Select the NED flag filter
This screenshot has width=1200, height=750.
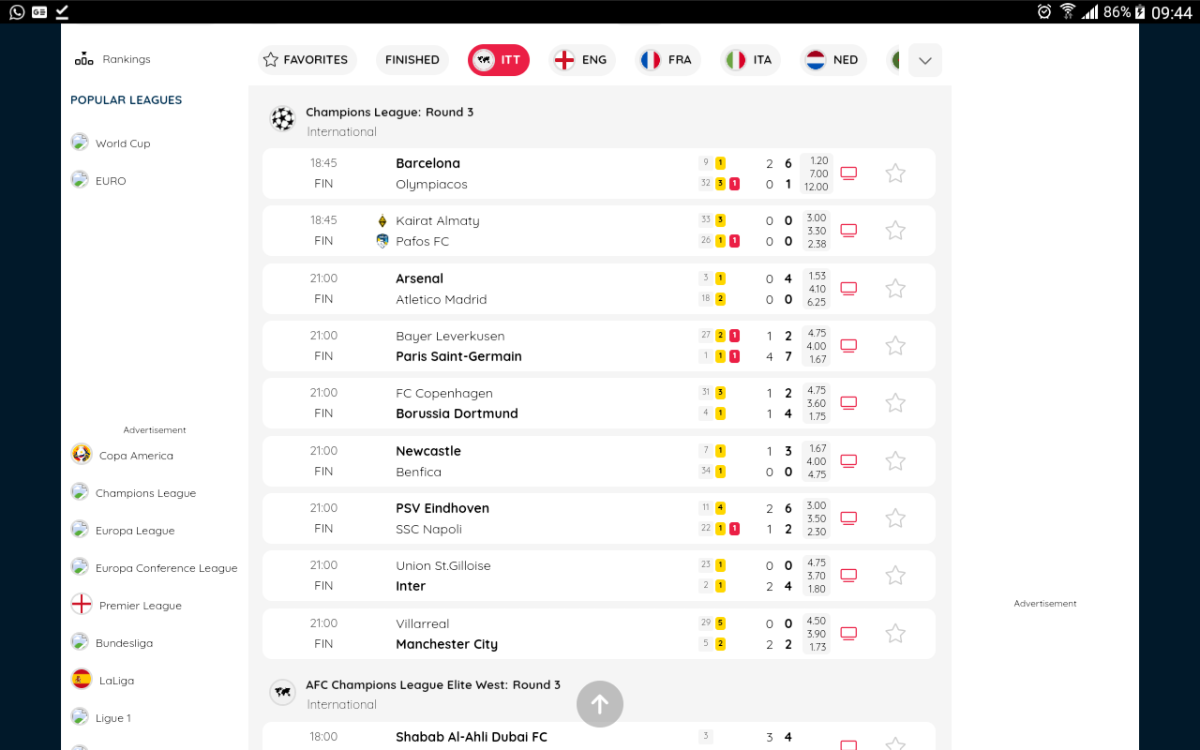(x=833, y=60)
